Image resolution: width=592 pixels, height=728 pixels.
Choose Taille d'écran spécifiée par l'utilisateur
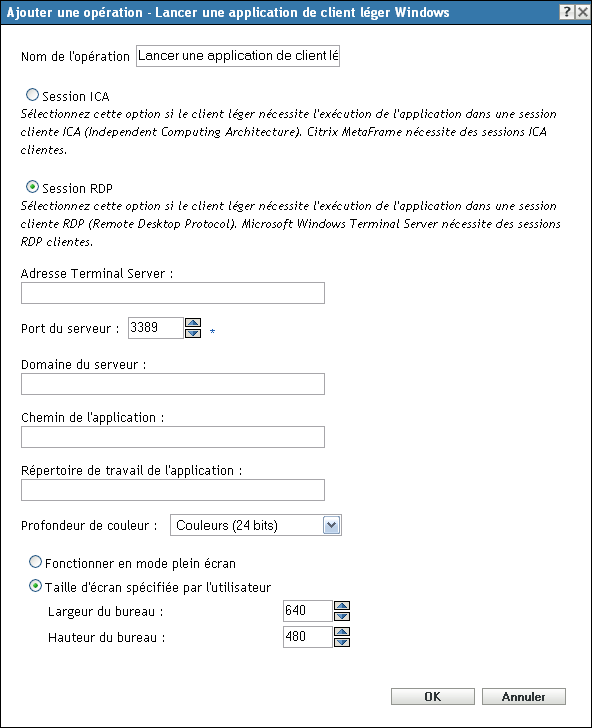35,586
